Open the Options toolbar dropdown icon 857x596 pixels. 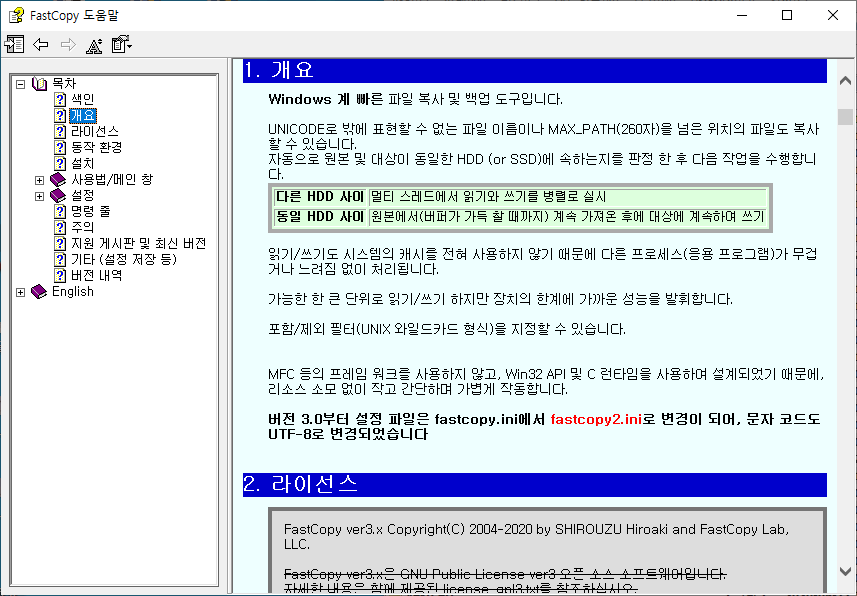click(x=121, y=44)
